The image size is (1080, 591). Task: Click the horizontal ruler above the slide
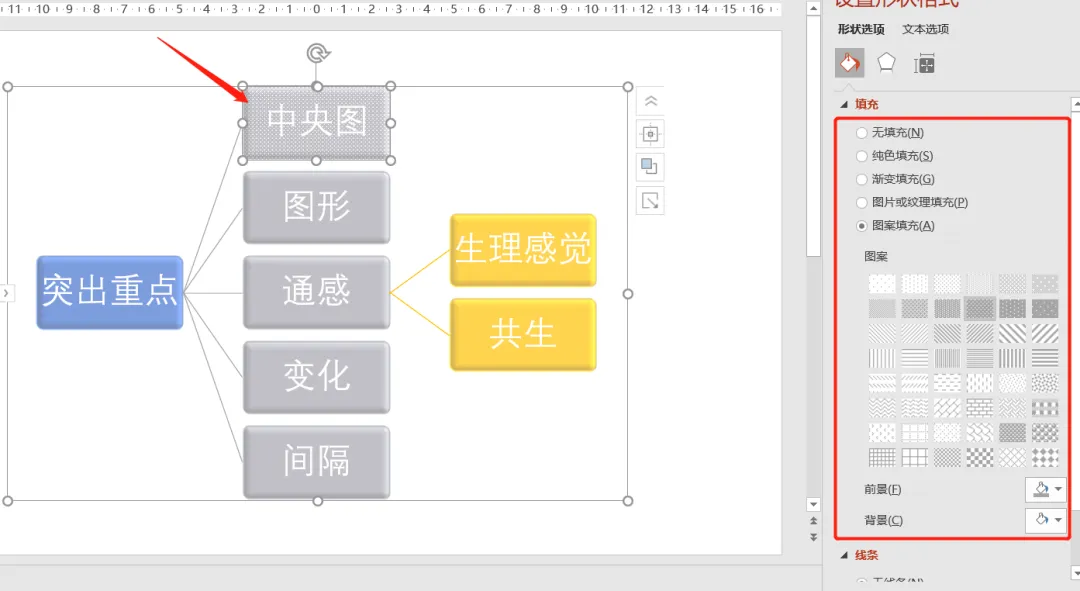[391, 9]
